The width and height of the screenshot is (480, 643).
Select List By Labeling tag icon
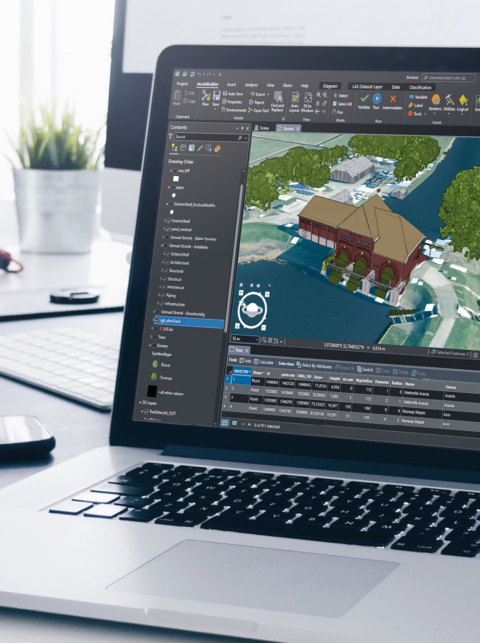click(x=218, y=149)
